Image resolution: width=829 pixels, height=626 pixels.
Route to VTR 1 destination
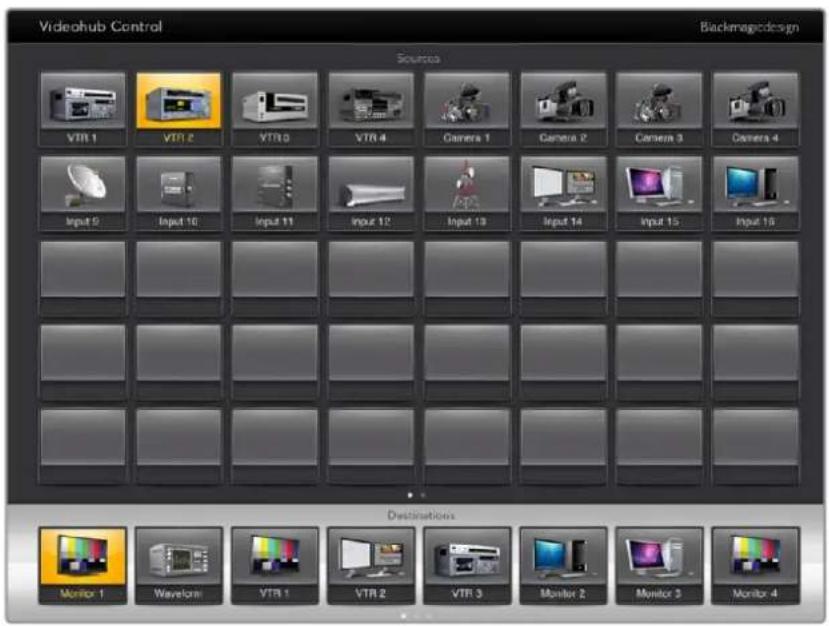click(x=275, y=565)
